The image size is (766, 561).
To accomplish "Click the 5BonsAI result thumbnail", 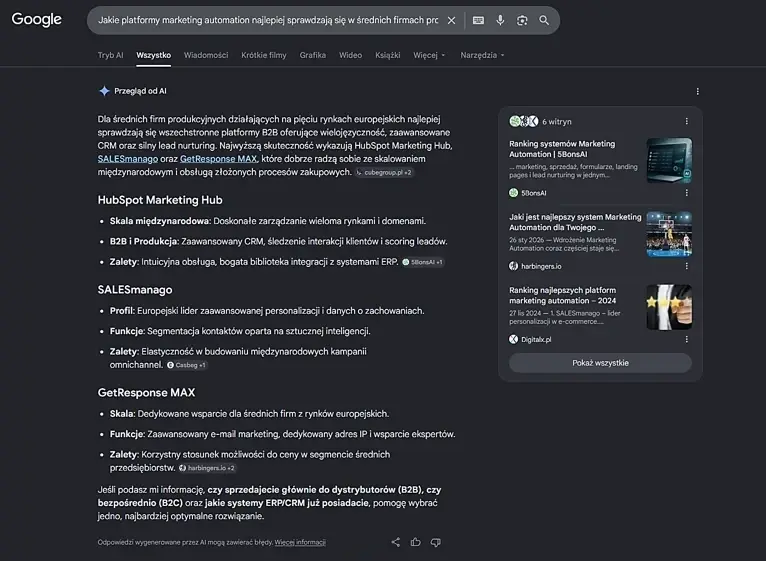I will (x=669, y=160).
